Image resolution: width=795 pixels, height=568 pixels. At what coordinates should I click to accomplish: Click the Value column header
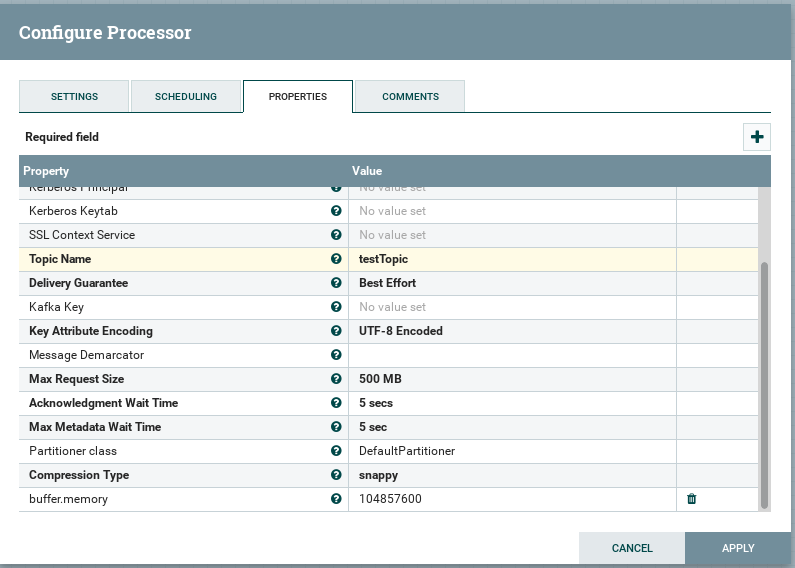coord(367,171)
